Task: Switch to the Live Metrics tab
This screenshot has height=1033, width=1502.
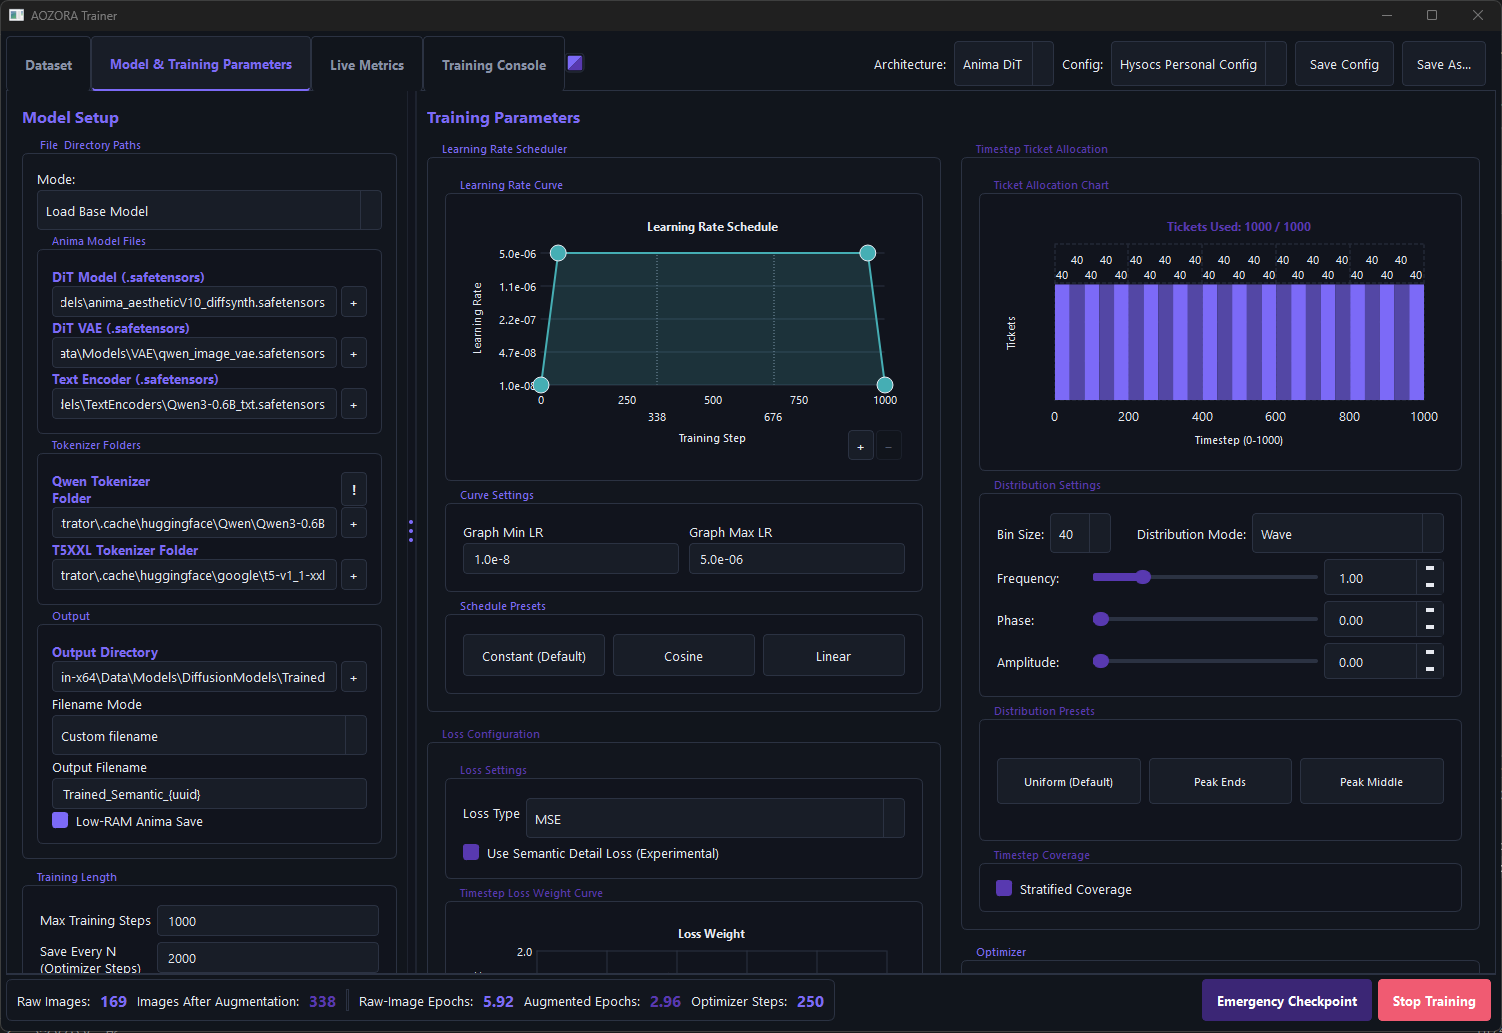Action: (367, 65)
